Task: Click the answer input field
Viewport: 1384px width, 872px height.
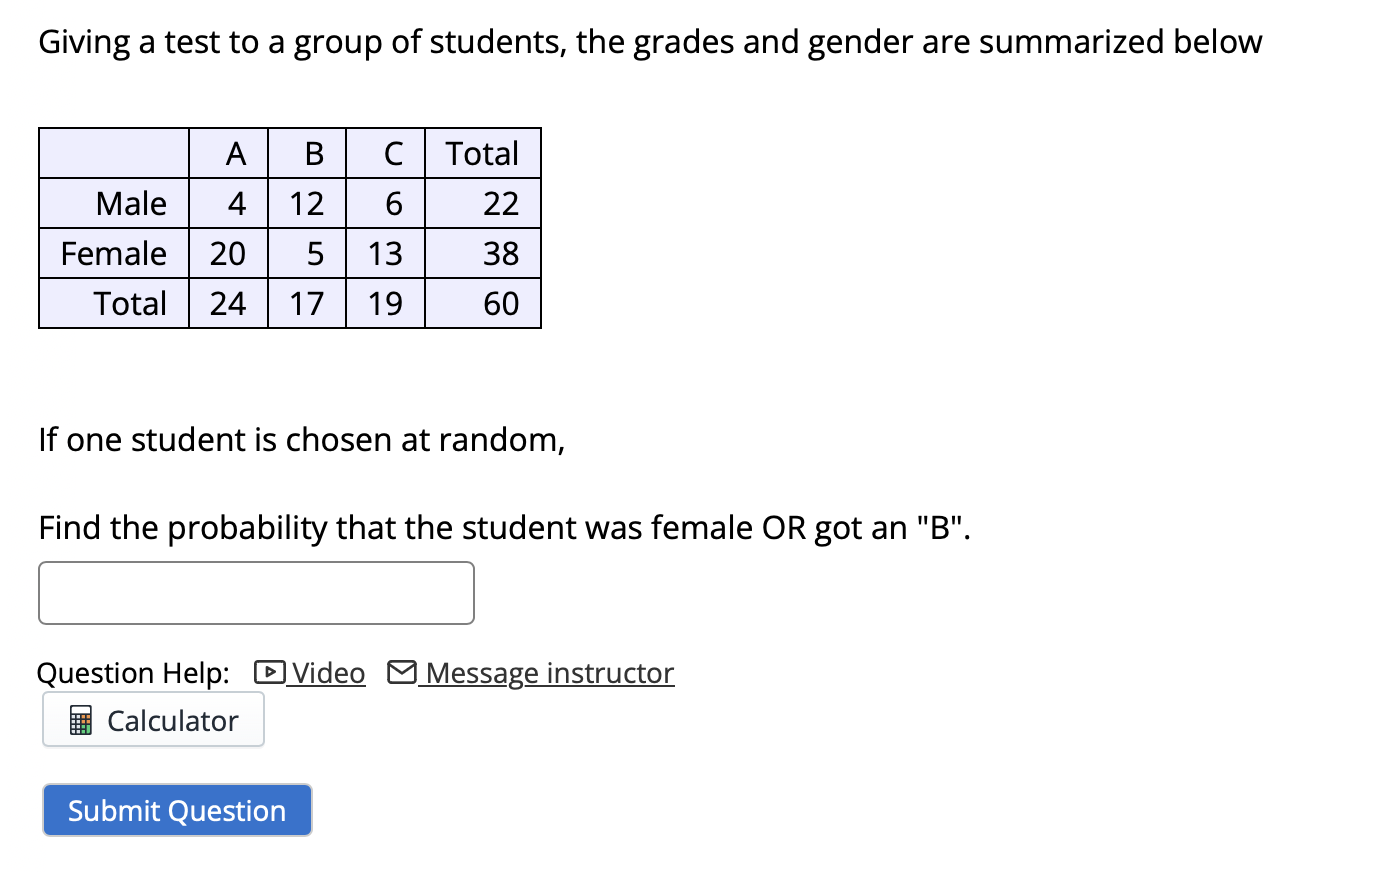Action: [x=255, y=592]
